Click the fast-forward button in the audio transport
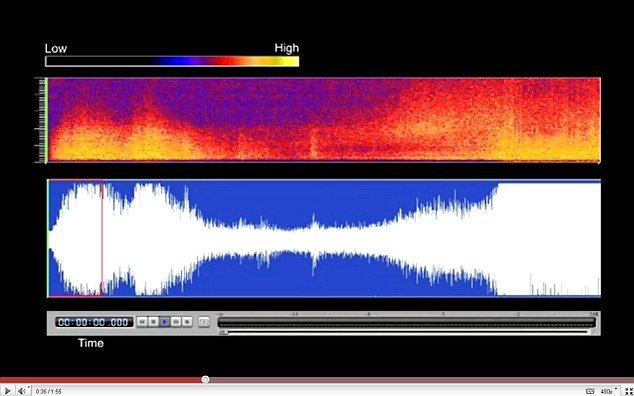This screenshot has width=634, height=396. 176,322
